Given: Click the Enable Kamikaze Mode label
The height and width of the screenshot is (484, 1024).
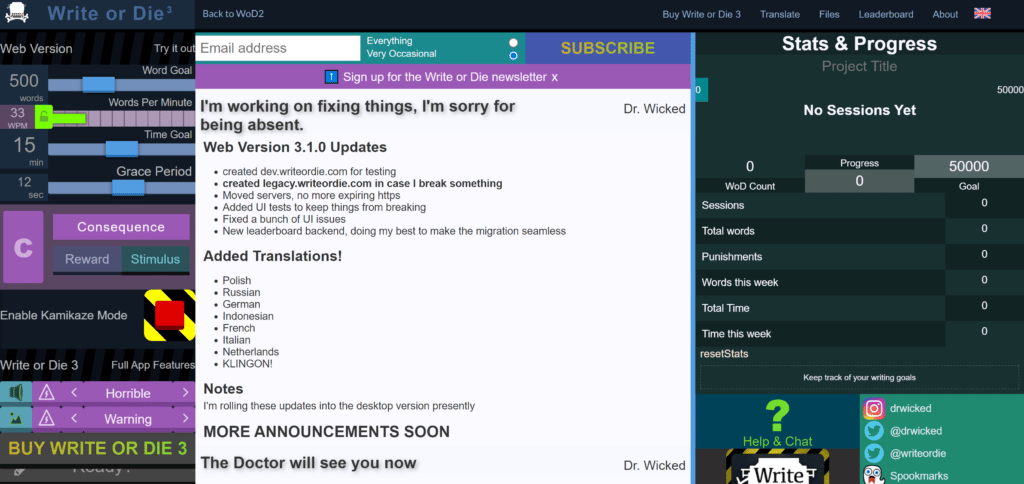Looking at the screenshot, I should coord(63,315).
